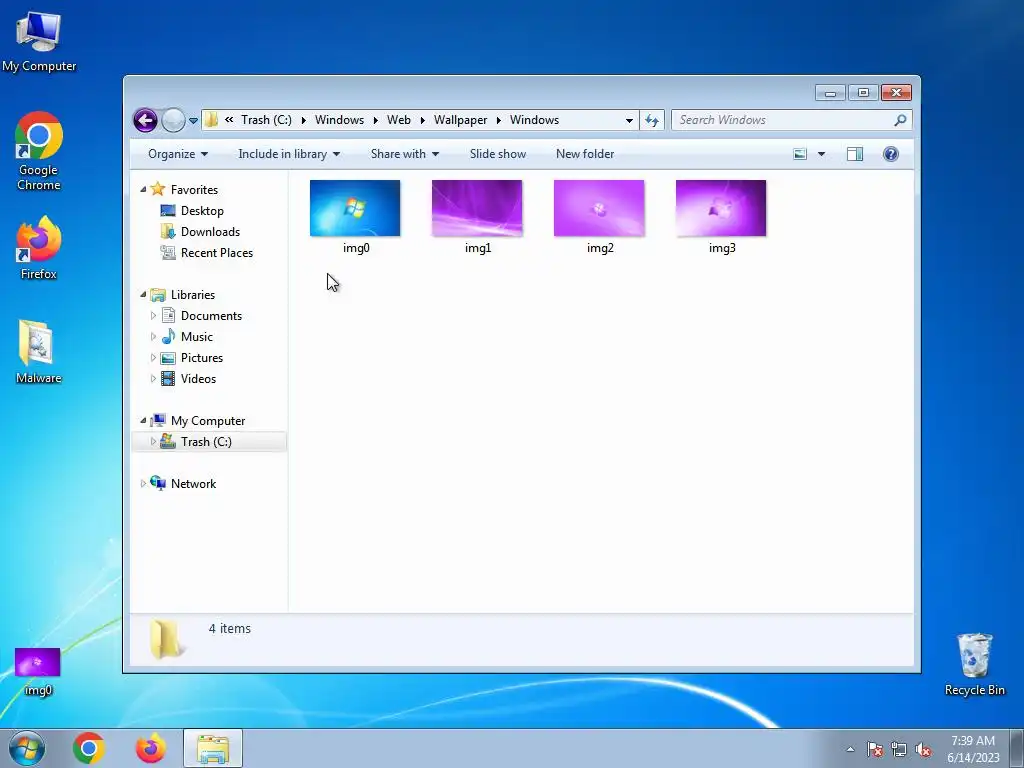
Task: Click Chrome icon in the taskbar
Action: click(x=89, y=748)
